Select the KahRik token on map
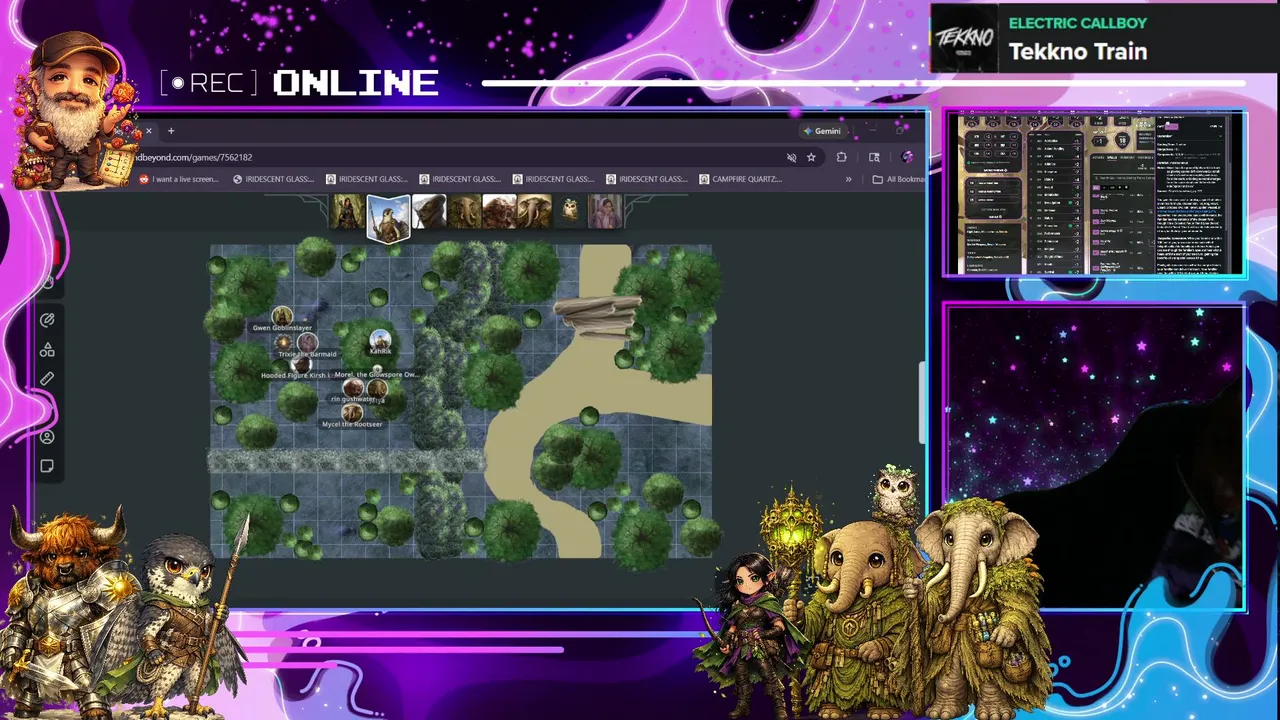Viewport: 1280px width, 720px height. (380, 340)
